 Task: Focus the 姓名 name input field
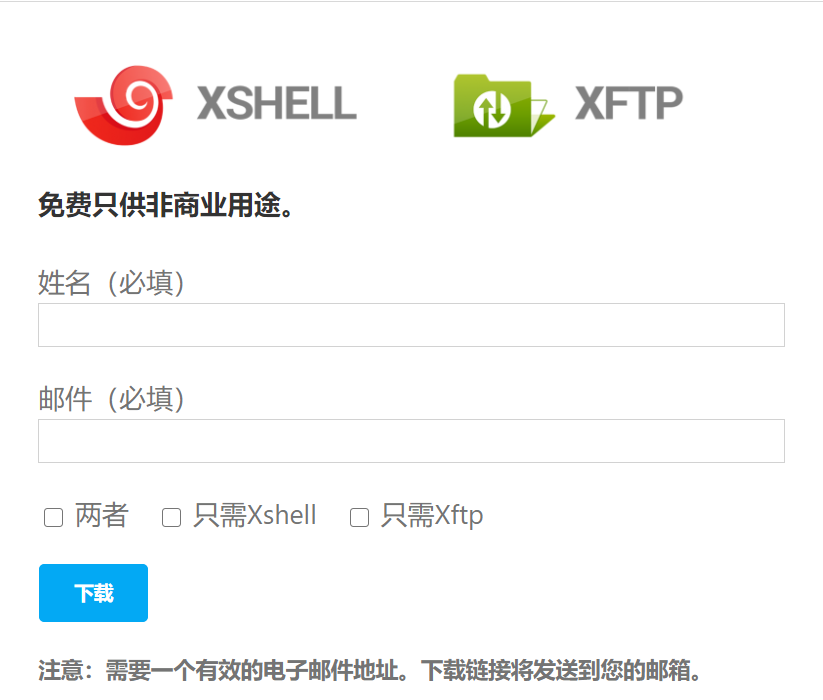[x=412, y=325]
